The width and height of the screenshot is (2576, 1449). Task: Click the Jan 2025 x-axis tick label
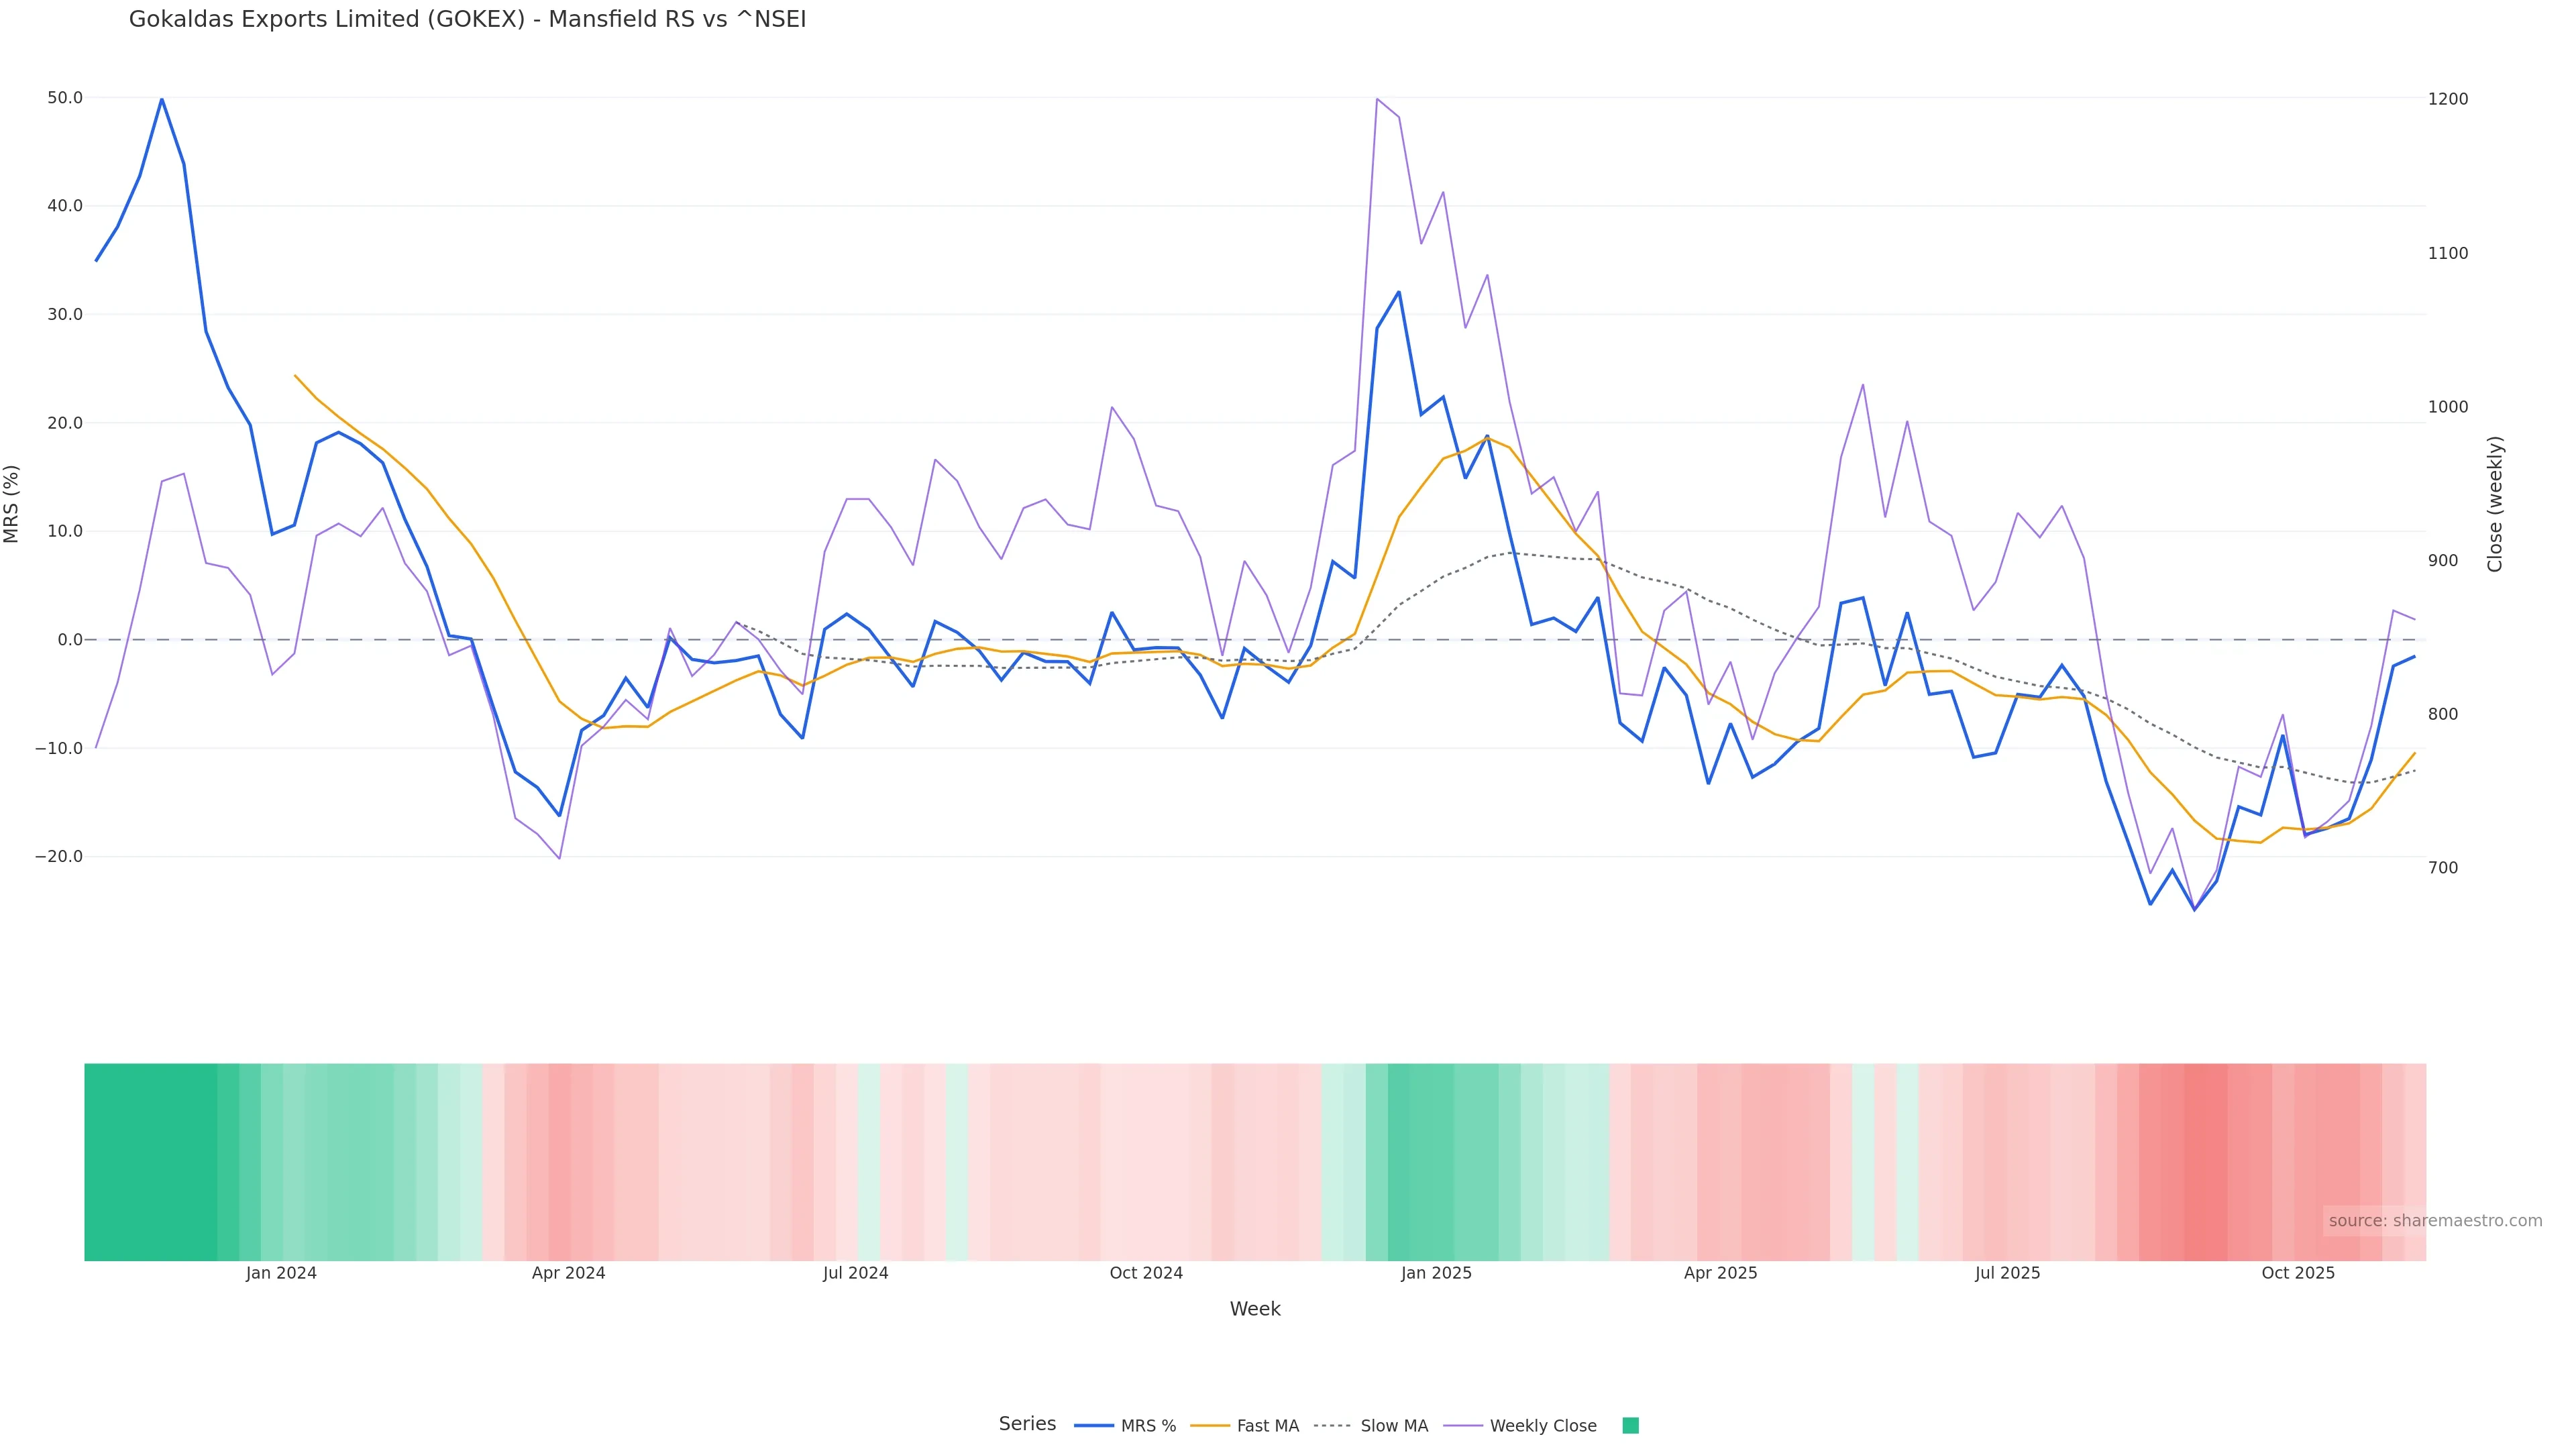coord(1436,1273)
